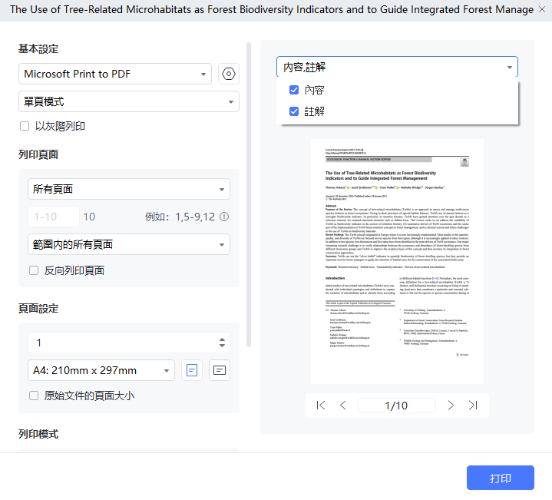This screenshot has height=500, width=552.
Task: Click the 列印頁面 section heading
Action: tap(38, 155)
